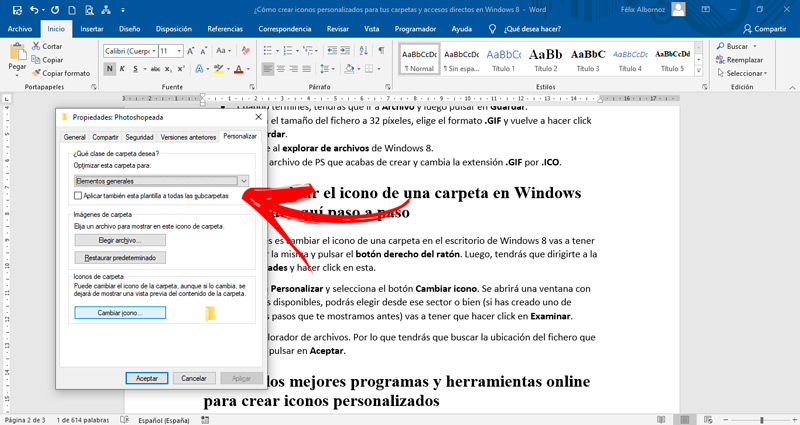
Task: Open the font size 11 dropdown
Action: coord(179,51)
